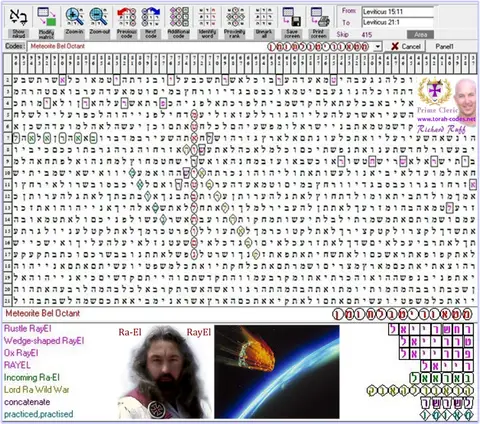Click the Richard Ruff signature text
Image resolution: width=480 pixels, height=424 pixels.
441,129
